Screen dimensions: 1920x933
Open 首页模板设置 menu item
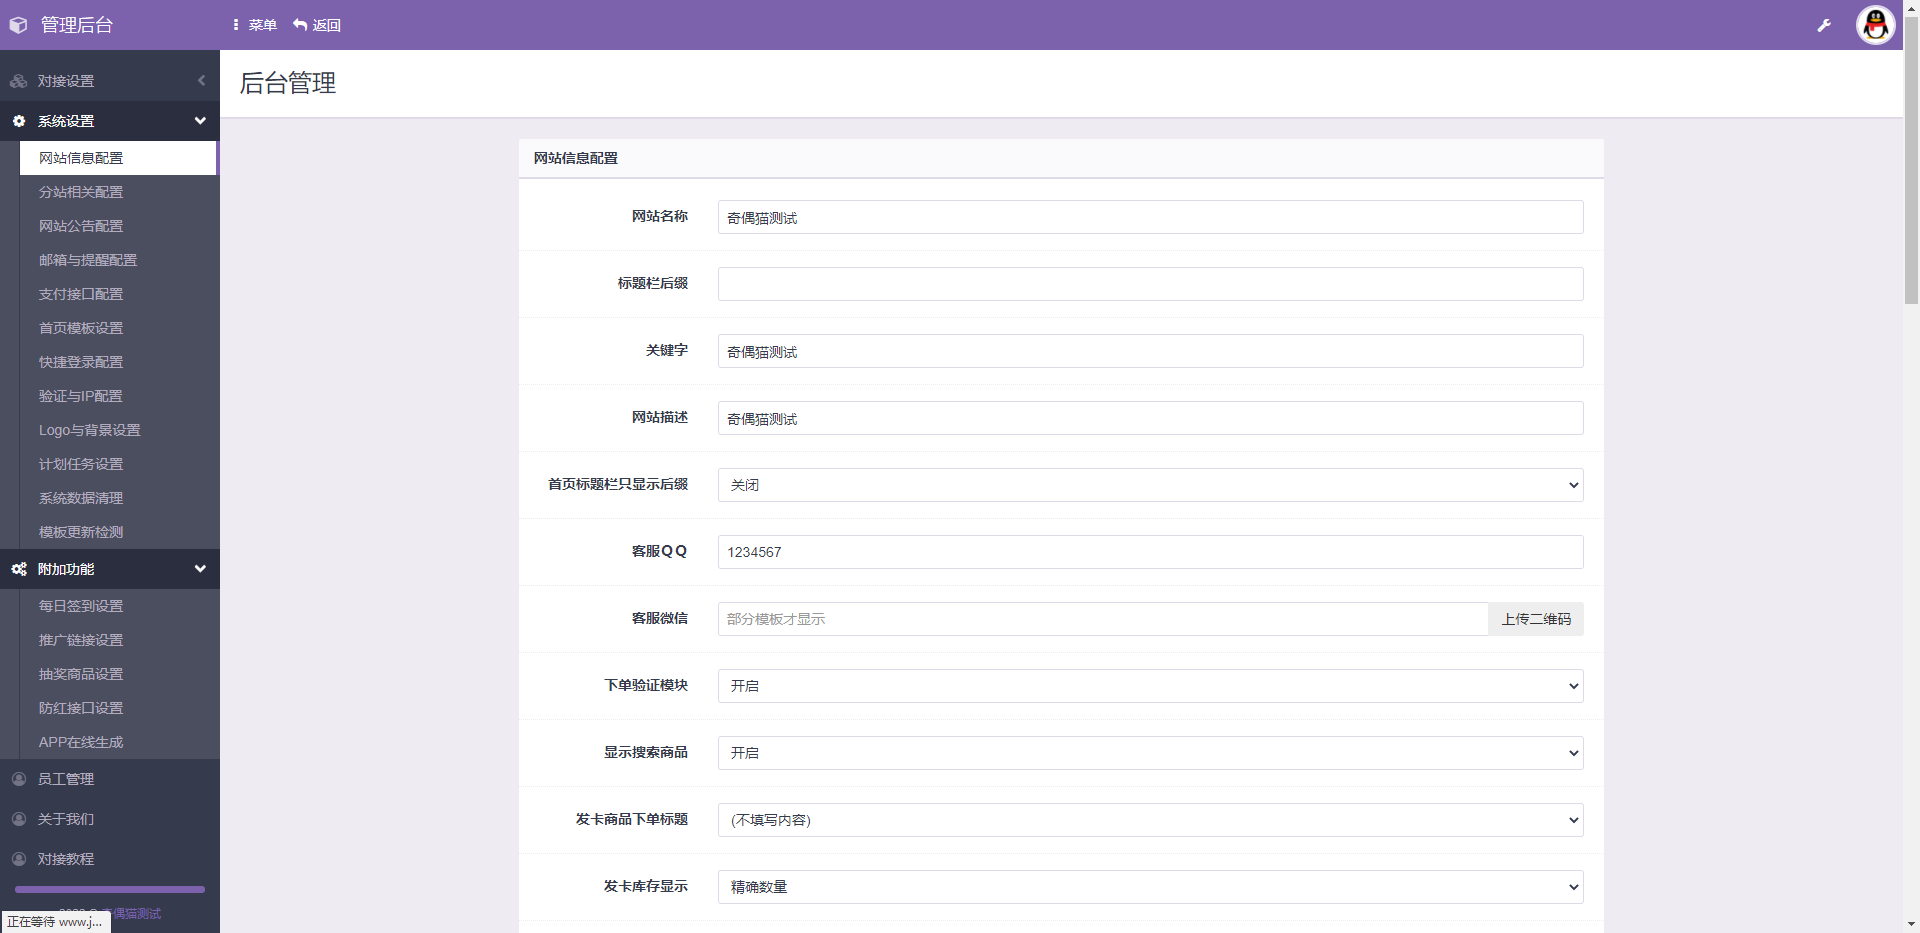[118, 328]
